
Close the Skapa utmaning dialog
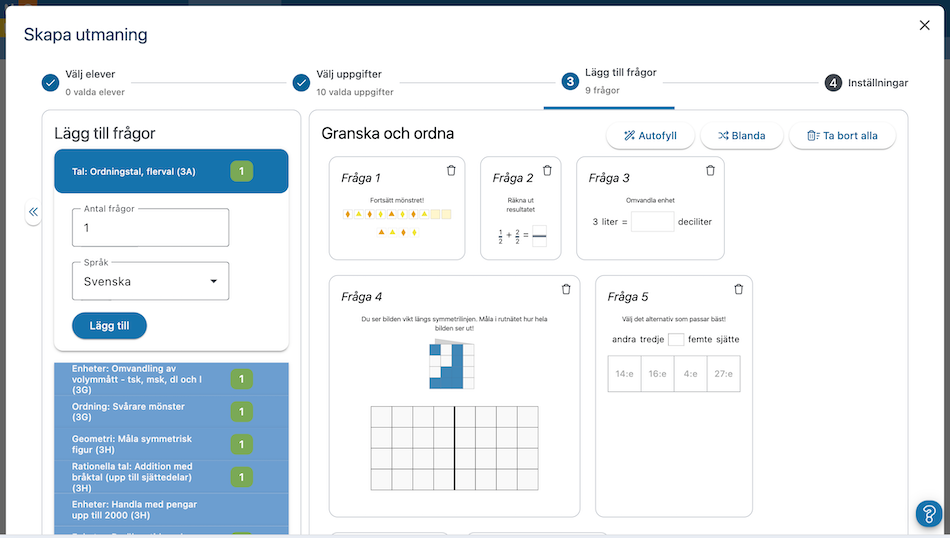coord(925,25)
